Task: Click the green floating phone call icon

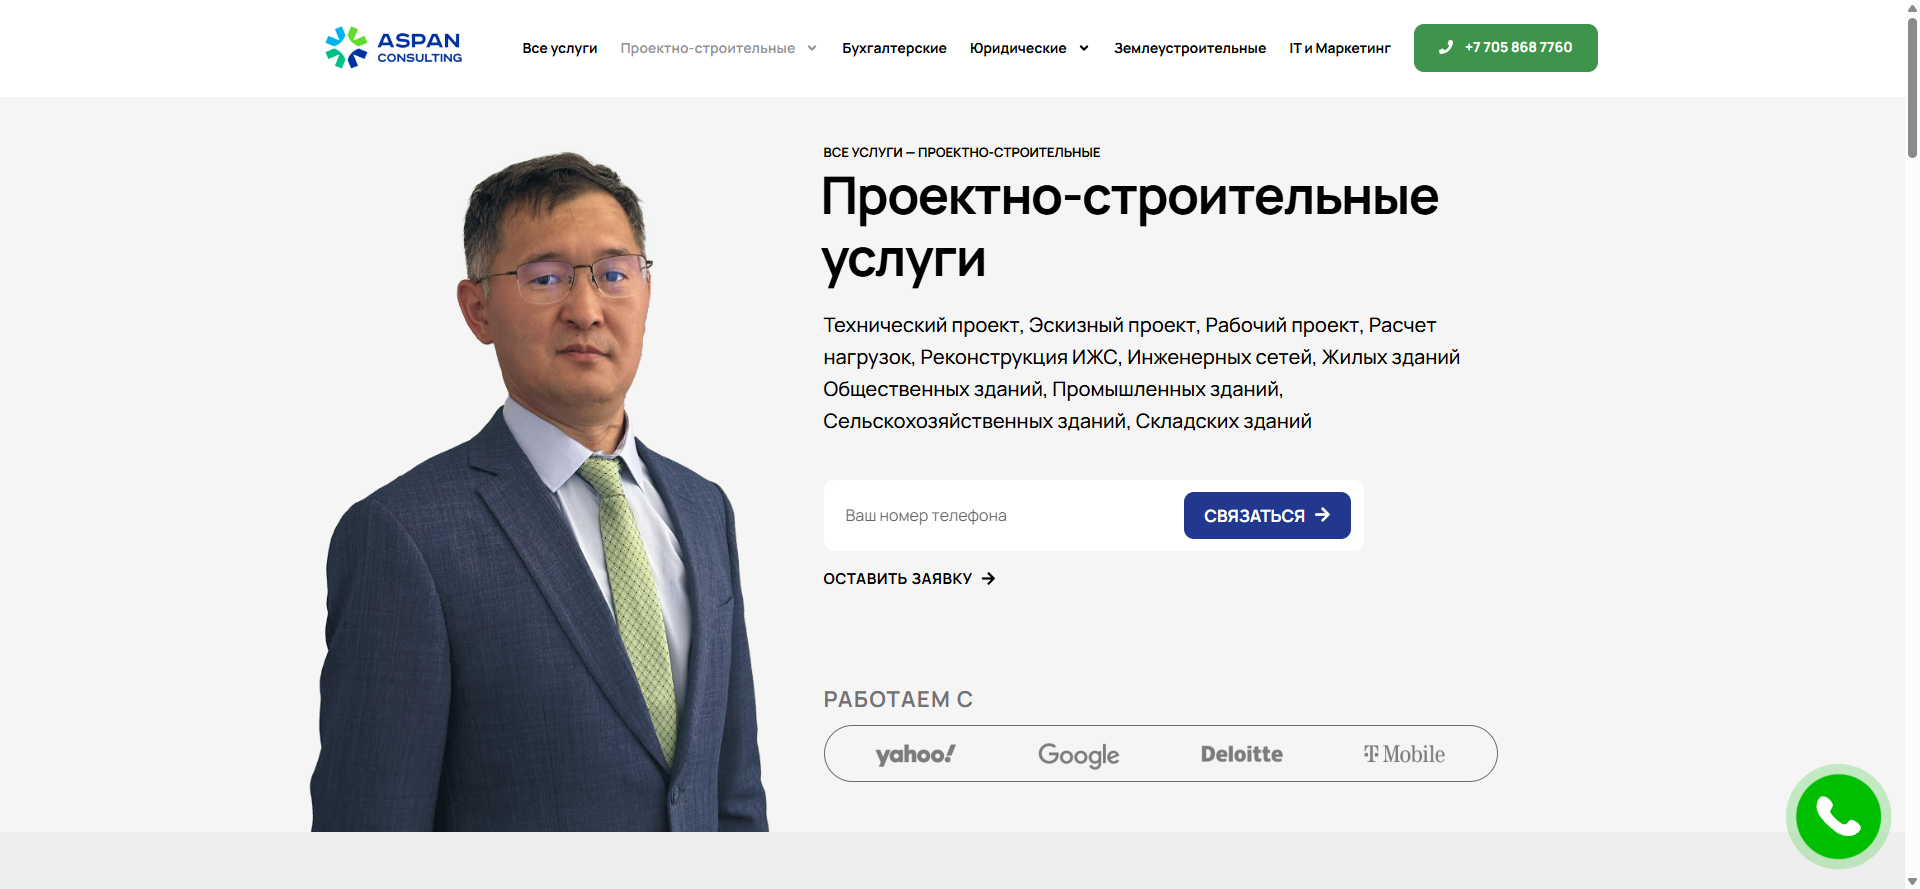Action: pos(1838,816)
